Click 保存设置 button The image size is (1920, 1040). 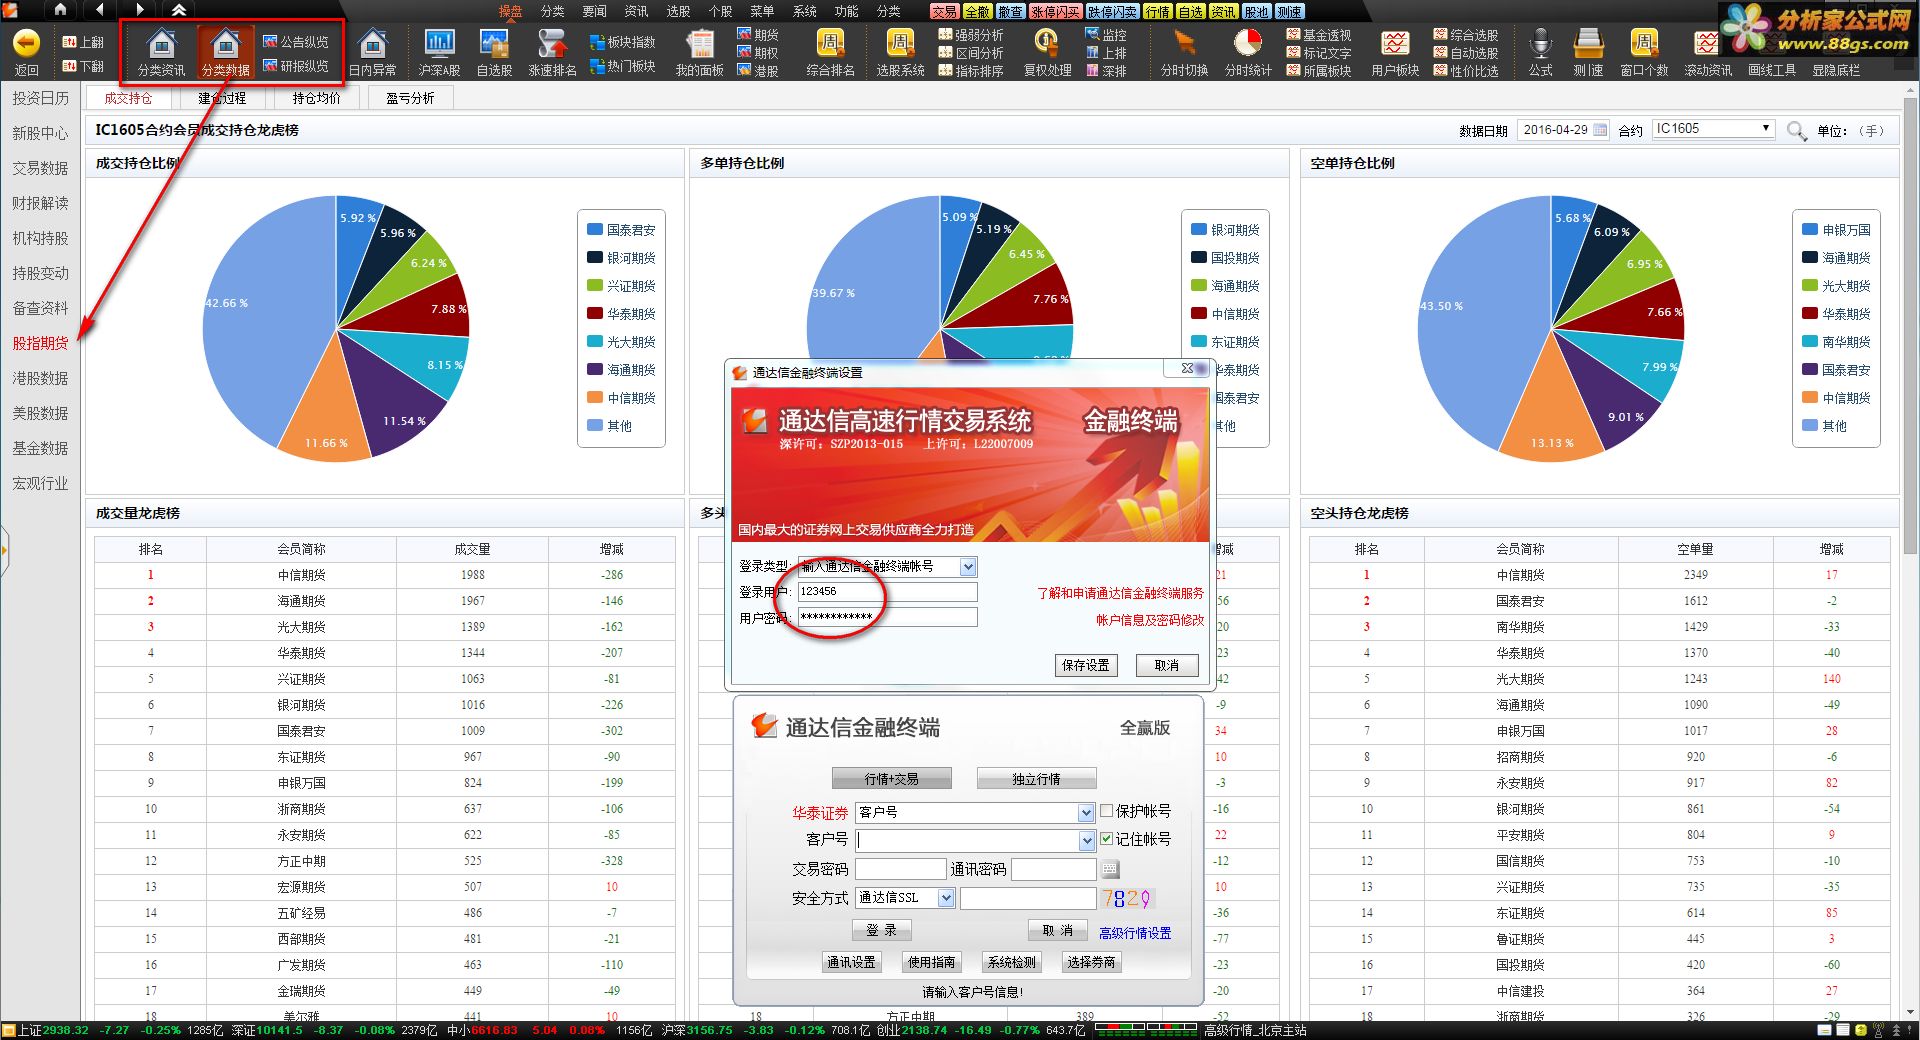[x=1086, y=665]
